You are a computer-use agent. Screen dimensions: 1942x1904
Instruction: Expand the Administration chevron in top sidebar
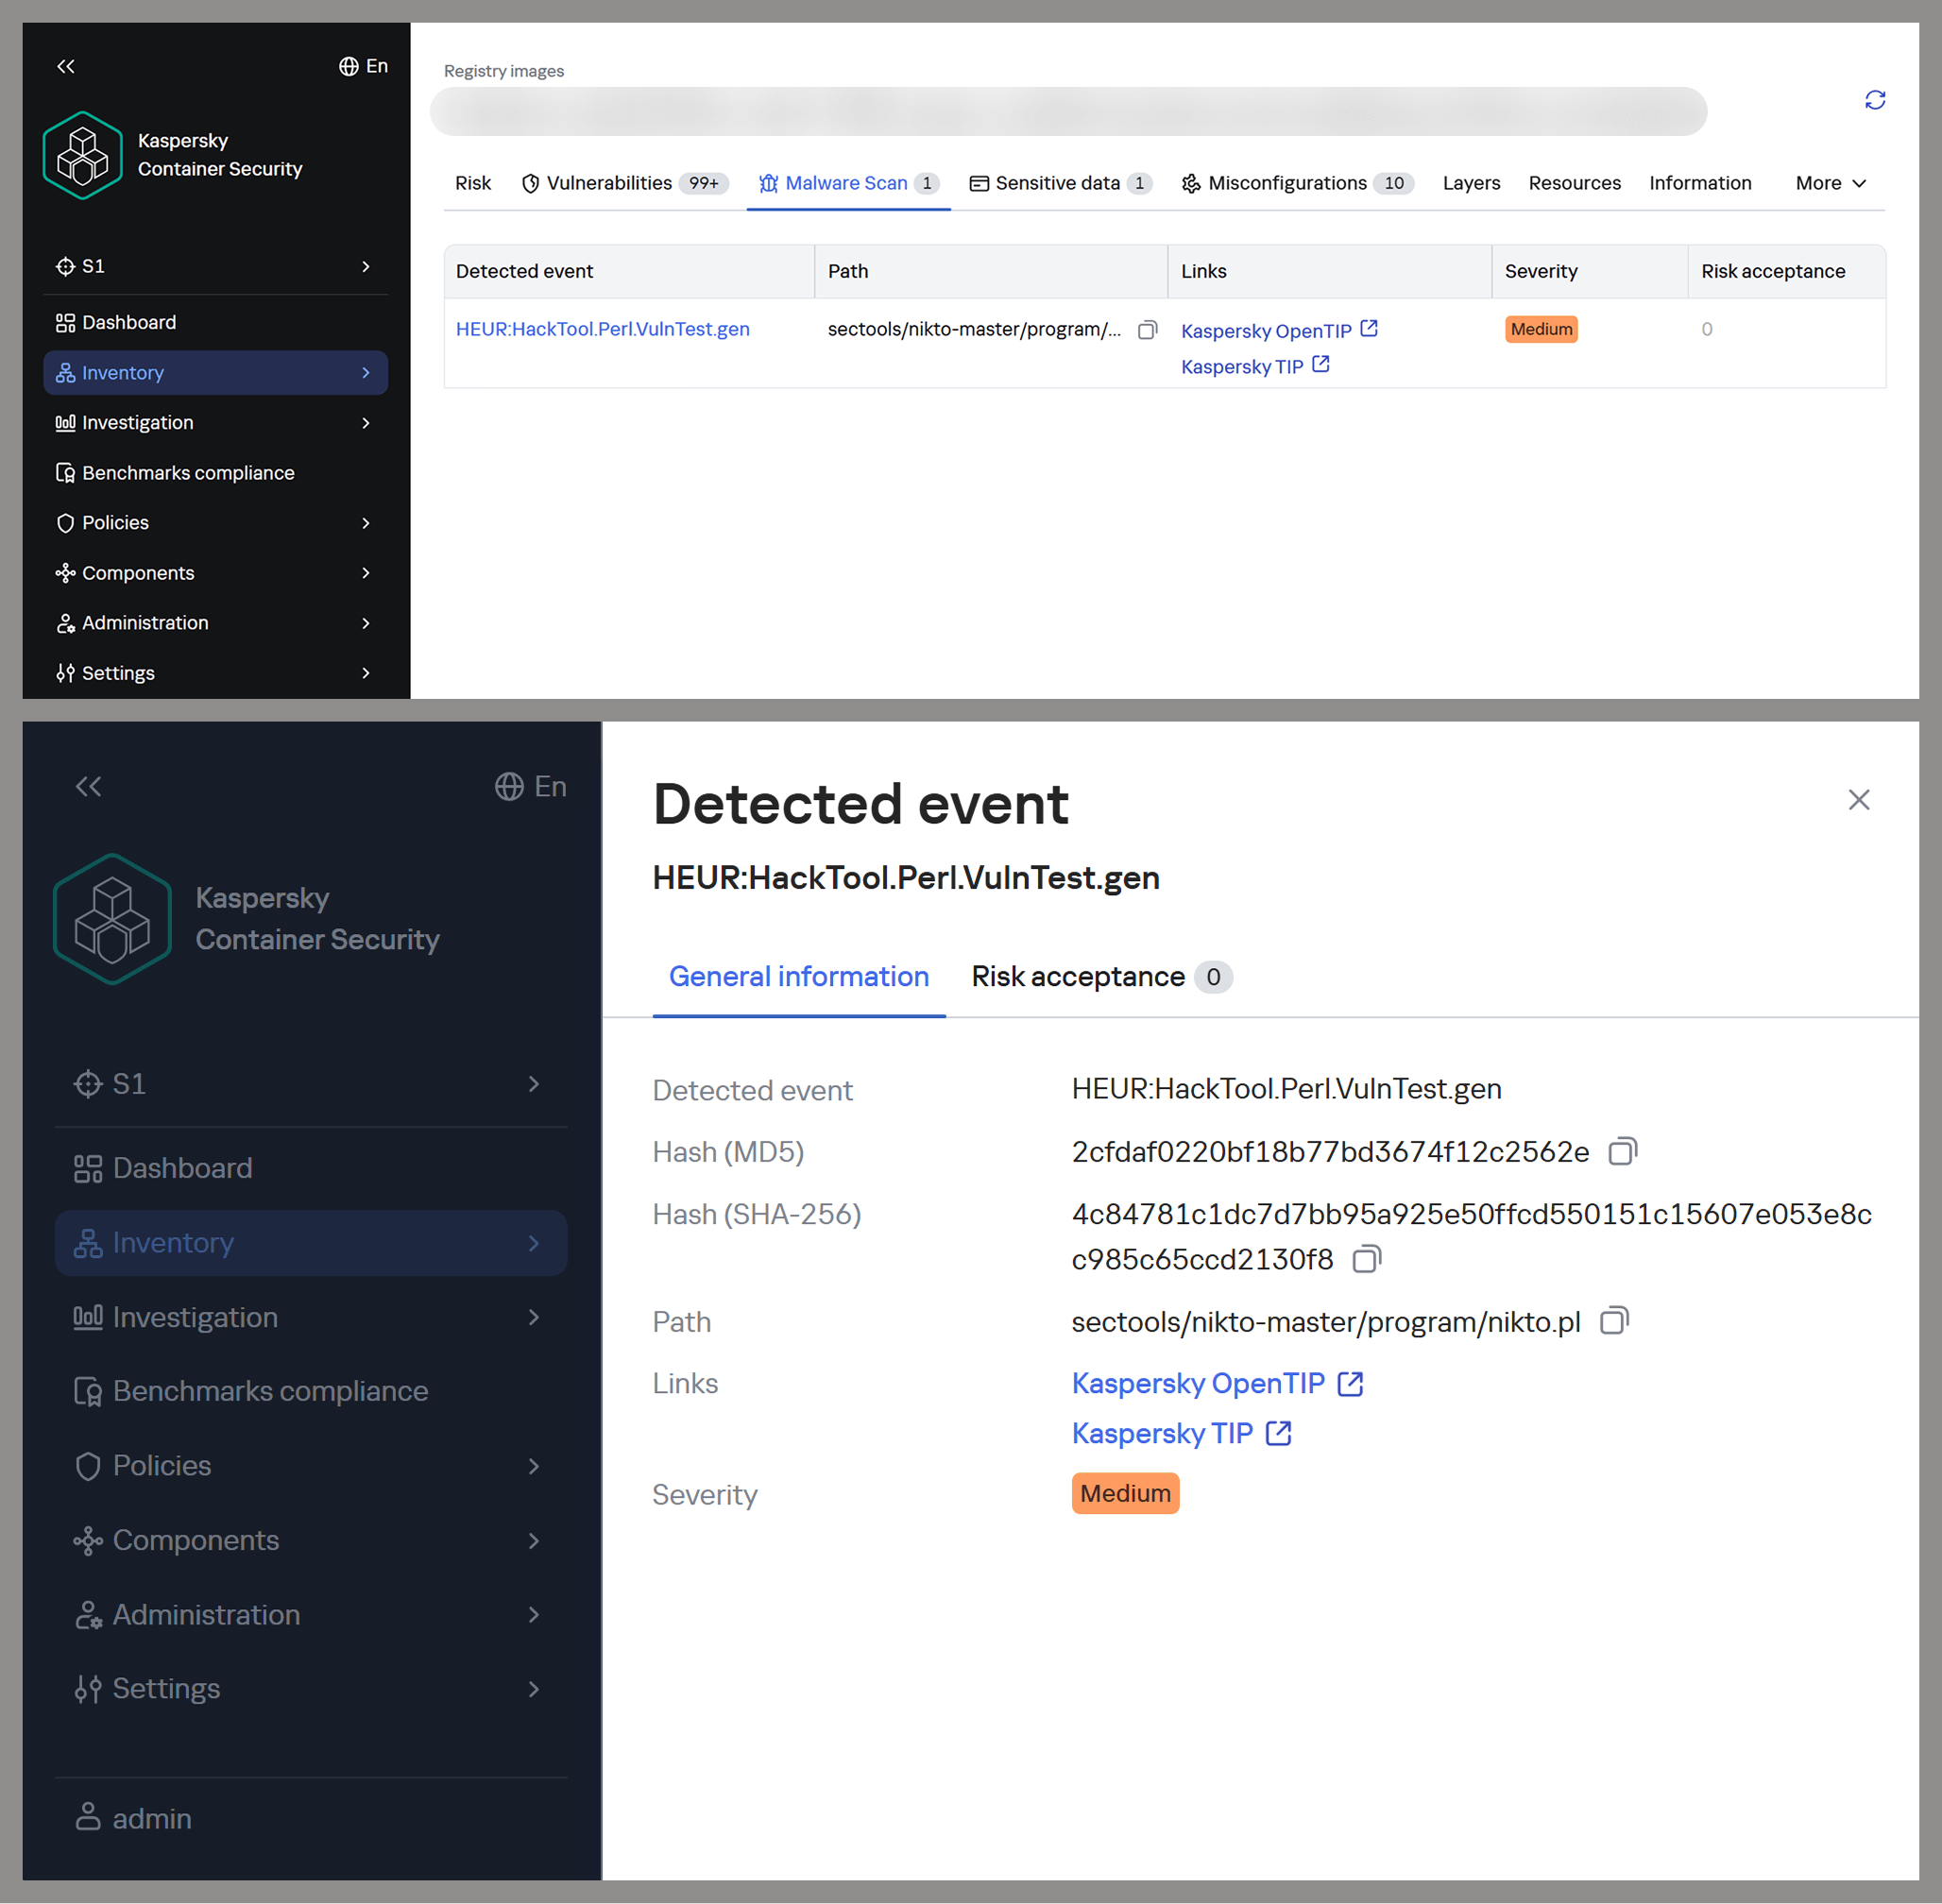coord(366,622)
